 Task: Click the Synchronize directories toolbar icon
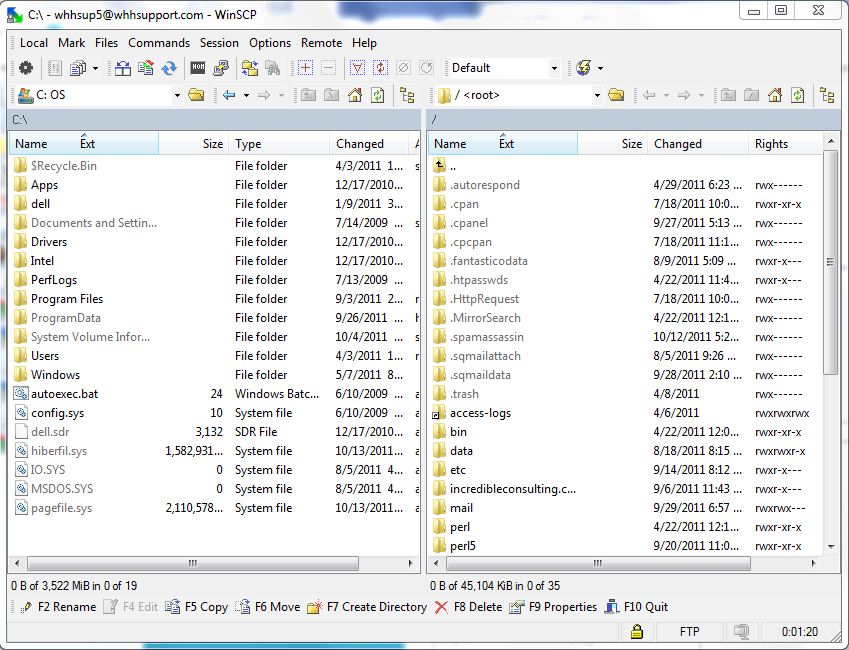(x=169, y=68)
